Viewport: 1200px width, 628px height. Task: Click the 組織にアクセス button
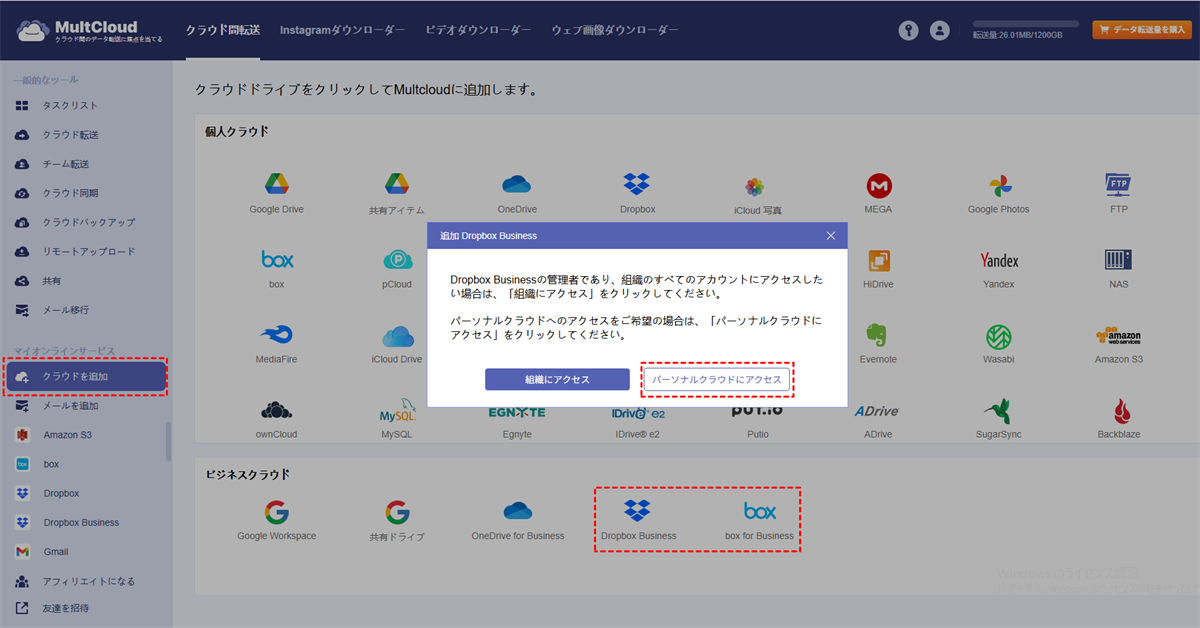tap(557, 380)
